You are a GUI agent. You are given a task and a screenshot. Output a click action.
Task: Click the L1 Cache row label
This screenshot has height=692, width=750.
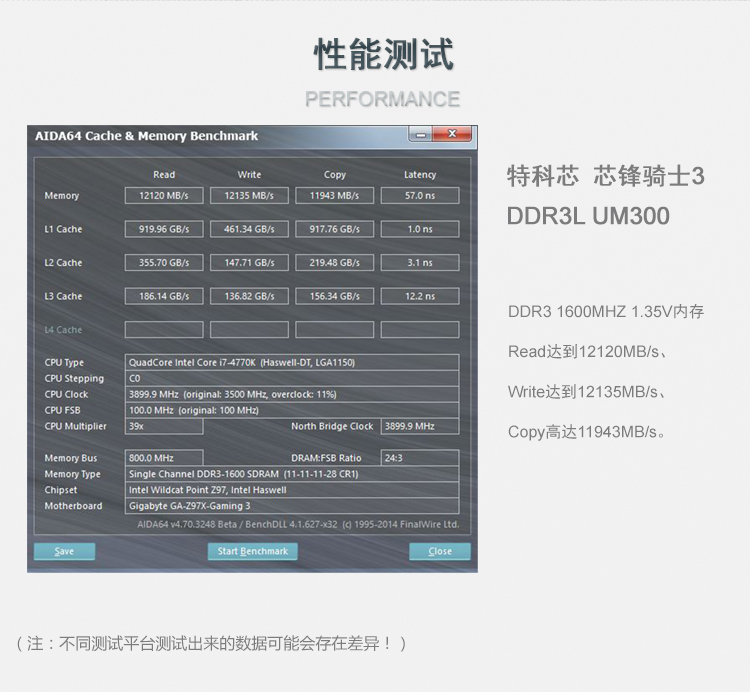tap(63, 229)
